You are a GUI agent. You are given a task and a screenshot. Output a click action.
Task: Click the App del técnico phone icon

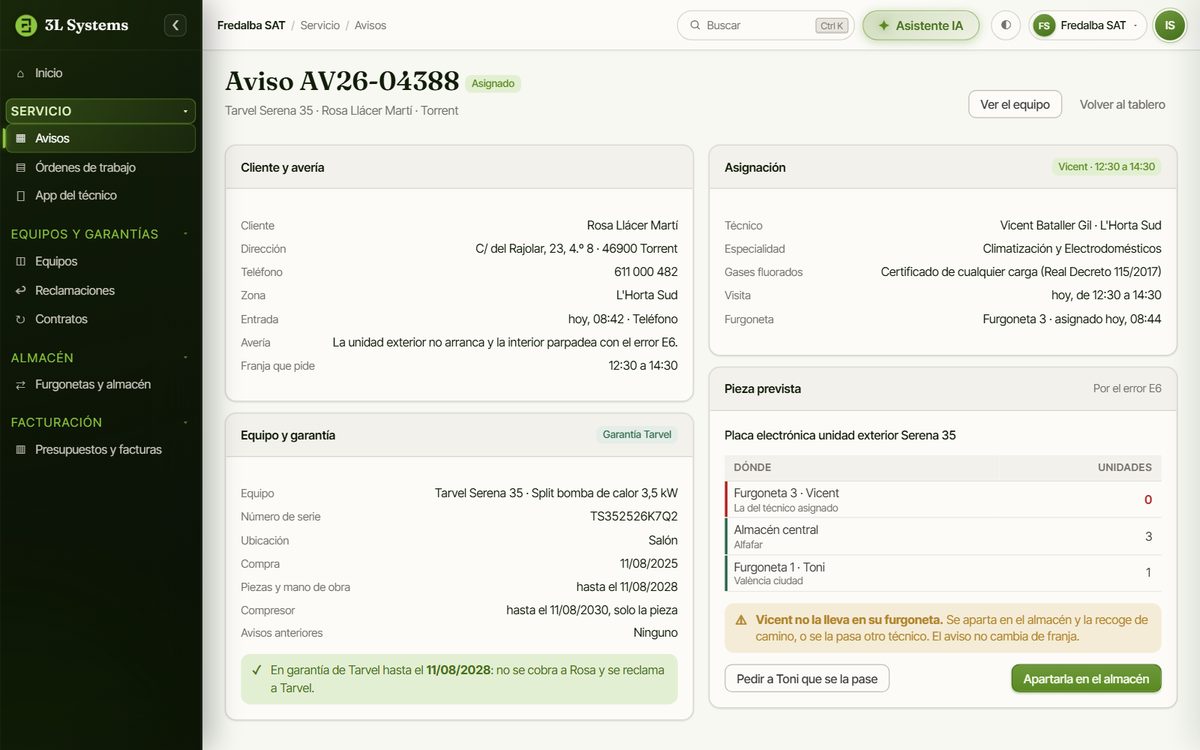[21, 196]
